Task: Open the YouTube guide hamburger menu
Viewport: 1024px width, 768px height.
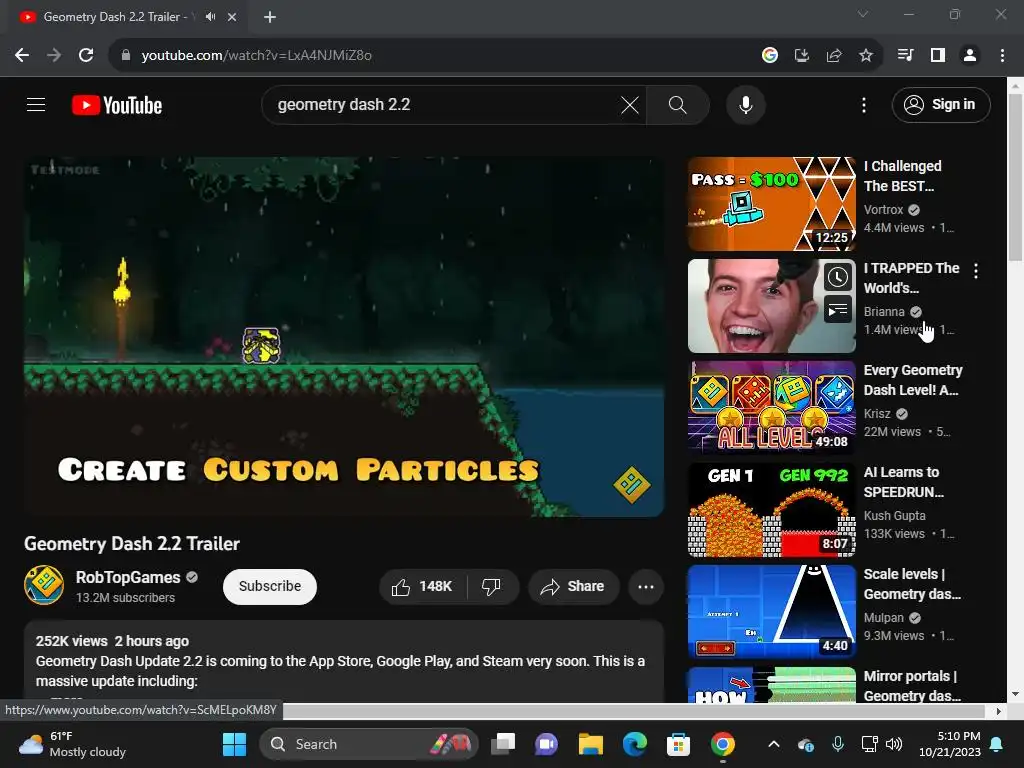Action: pos(36,104)
